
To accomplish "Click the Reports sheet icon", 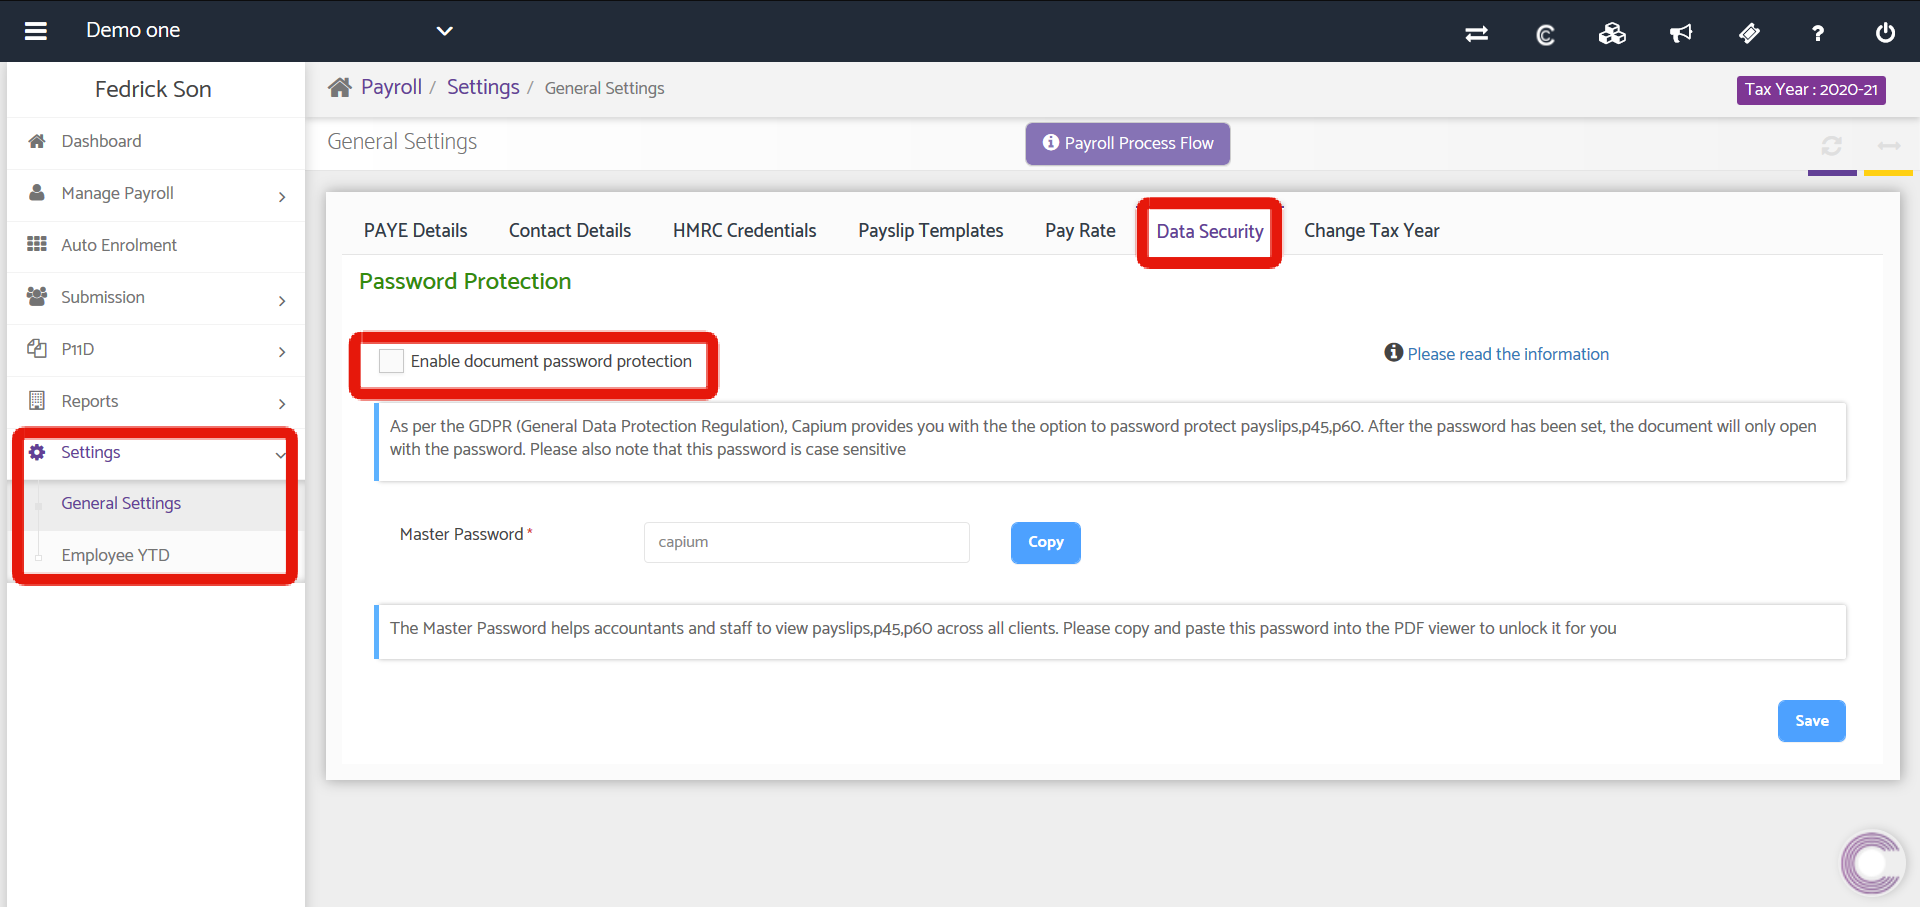I will [x=37, y=400].
